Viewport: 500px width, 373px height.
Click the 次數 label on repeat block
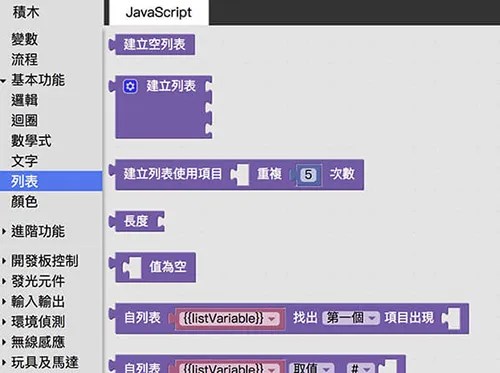pyautogui.click(x=342, y=174)
